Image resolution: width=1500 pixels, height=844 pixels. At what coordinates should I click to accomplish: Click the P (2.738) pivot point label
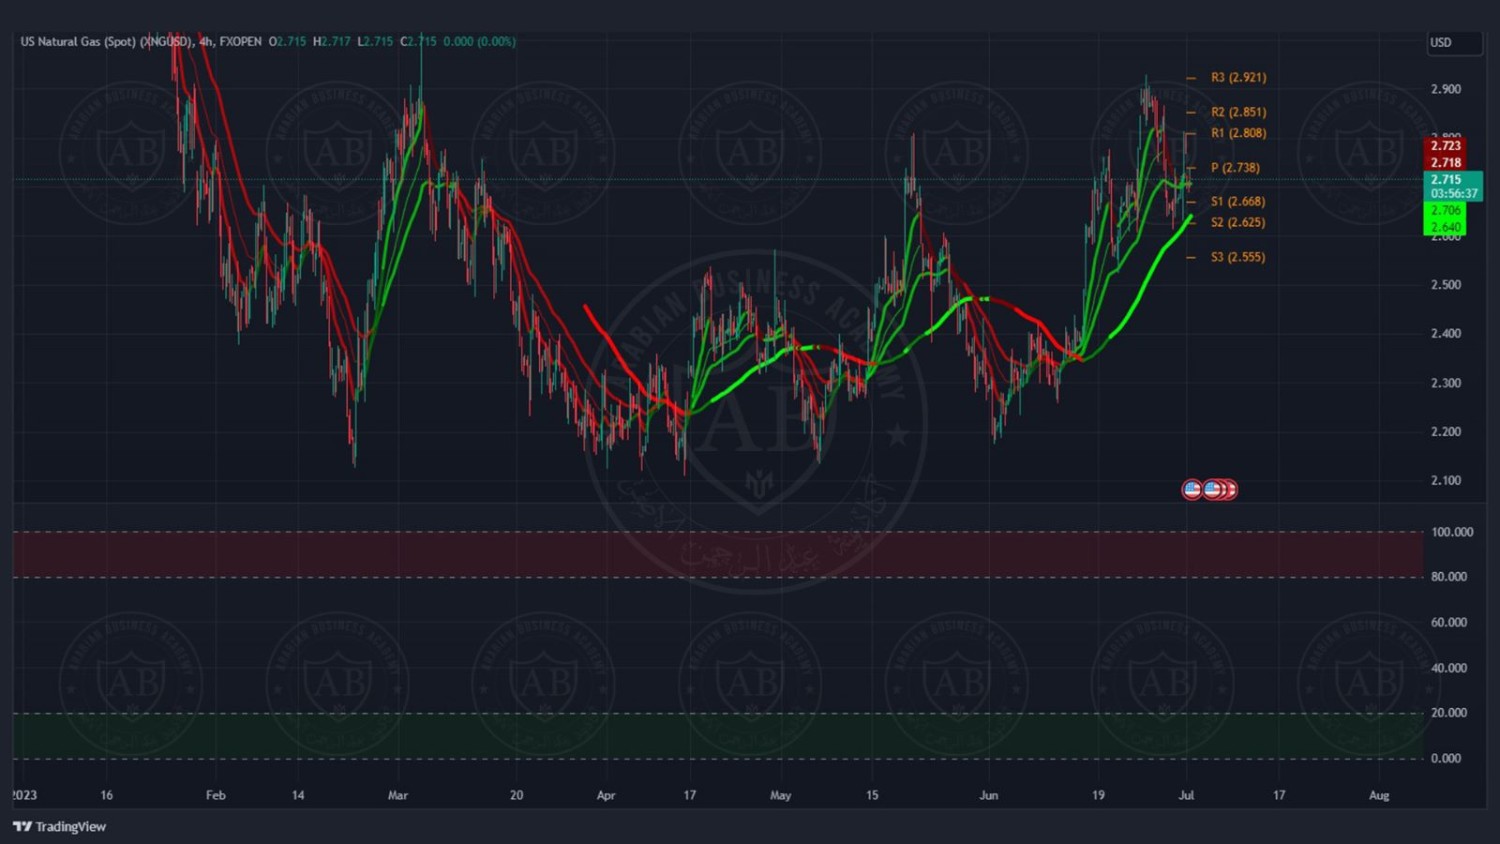tap(1235, 168)
